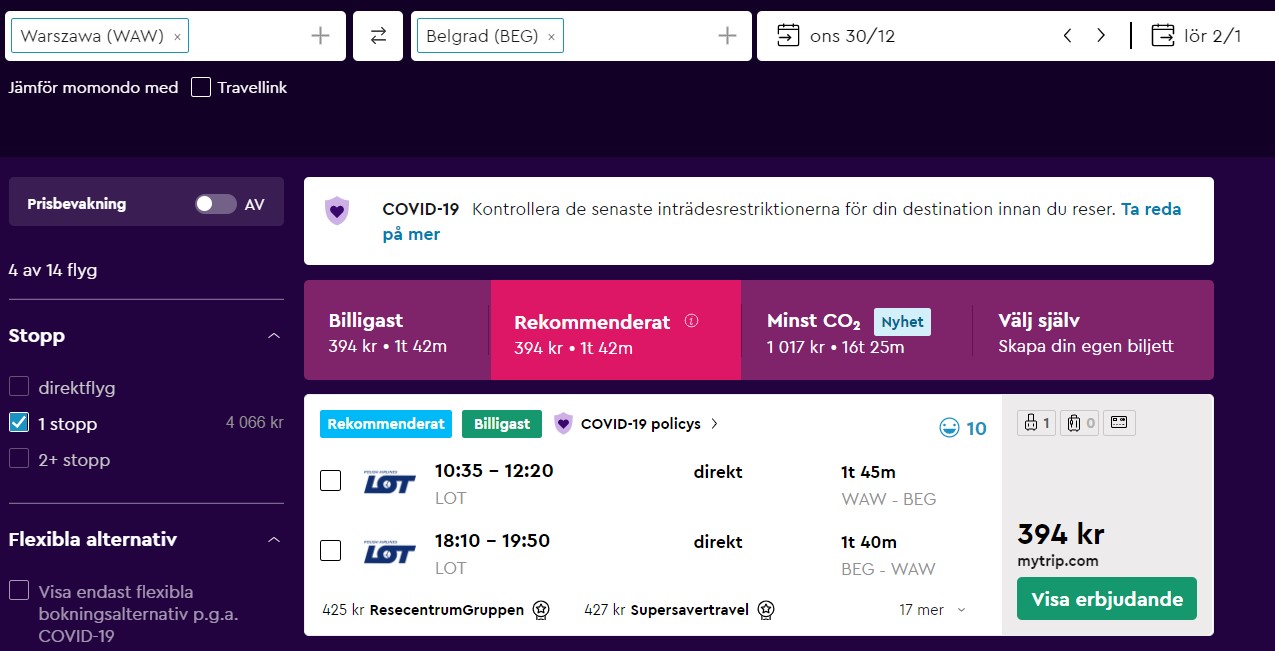Open the 427 kr Supersavertravel offer
1275x651 pixels.
(x=667, y=609)
